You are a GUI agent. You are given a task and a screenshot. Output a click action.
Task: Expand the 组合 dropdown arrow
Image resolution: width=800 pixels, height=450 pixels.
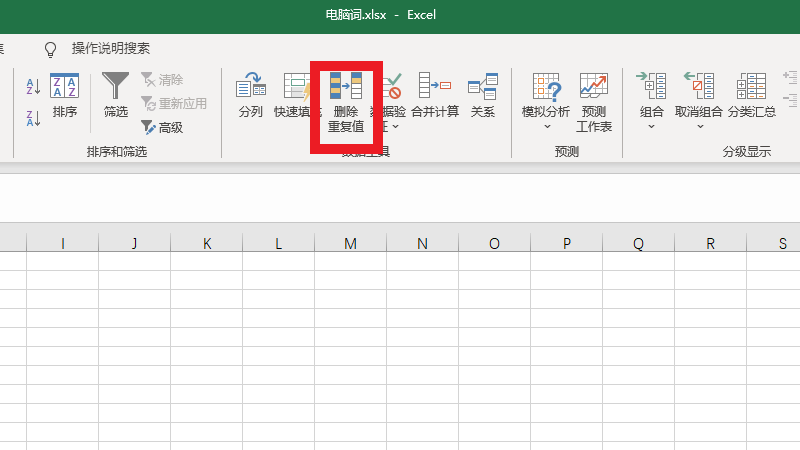click(x=652, y=127)
